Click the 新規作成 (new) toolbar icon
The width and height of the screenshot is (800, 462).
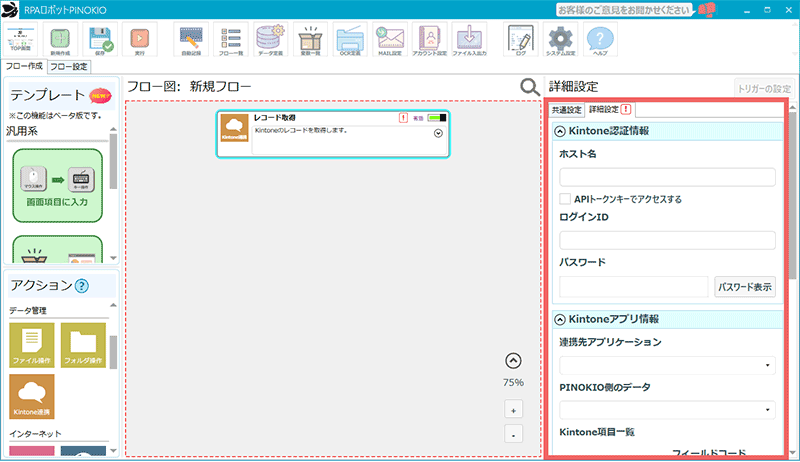(x=60, y=39)
